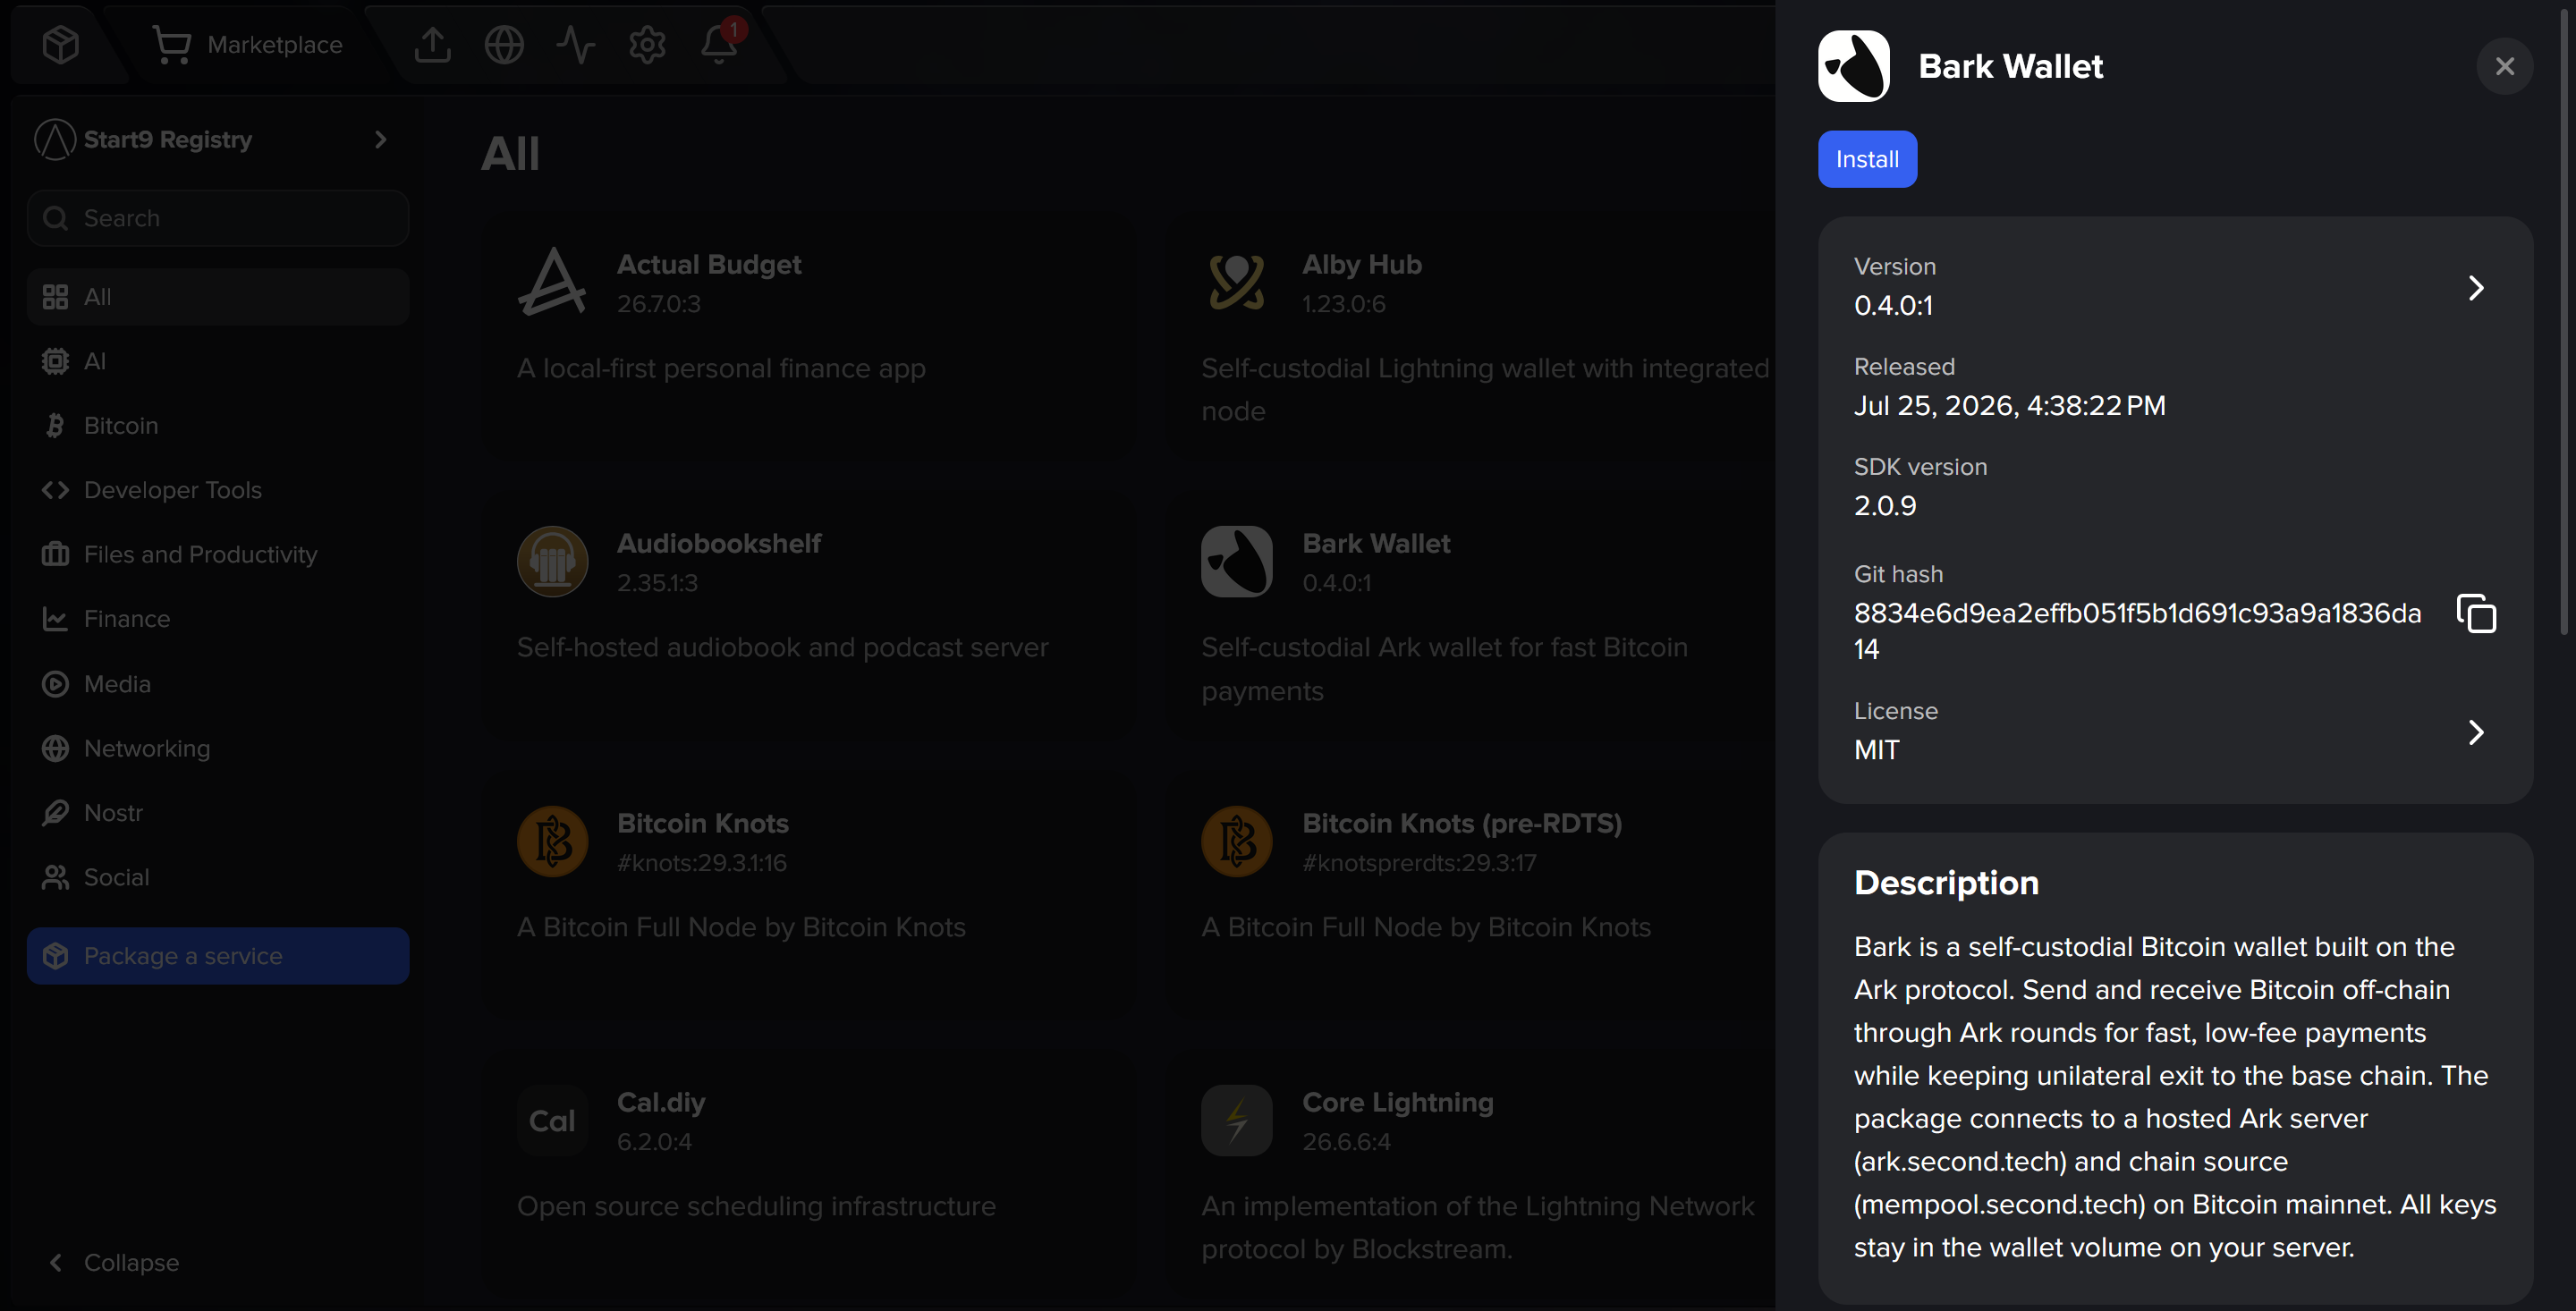Click 'Self-hosted audiobook and podcast server' text
The height and width of the screenshot is (1311, 2576).
point(782,648)
